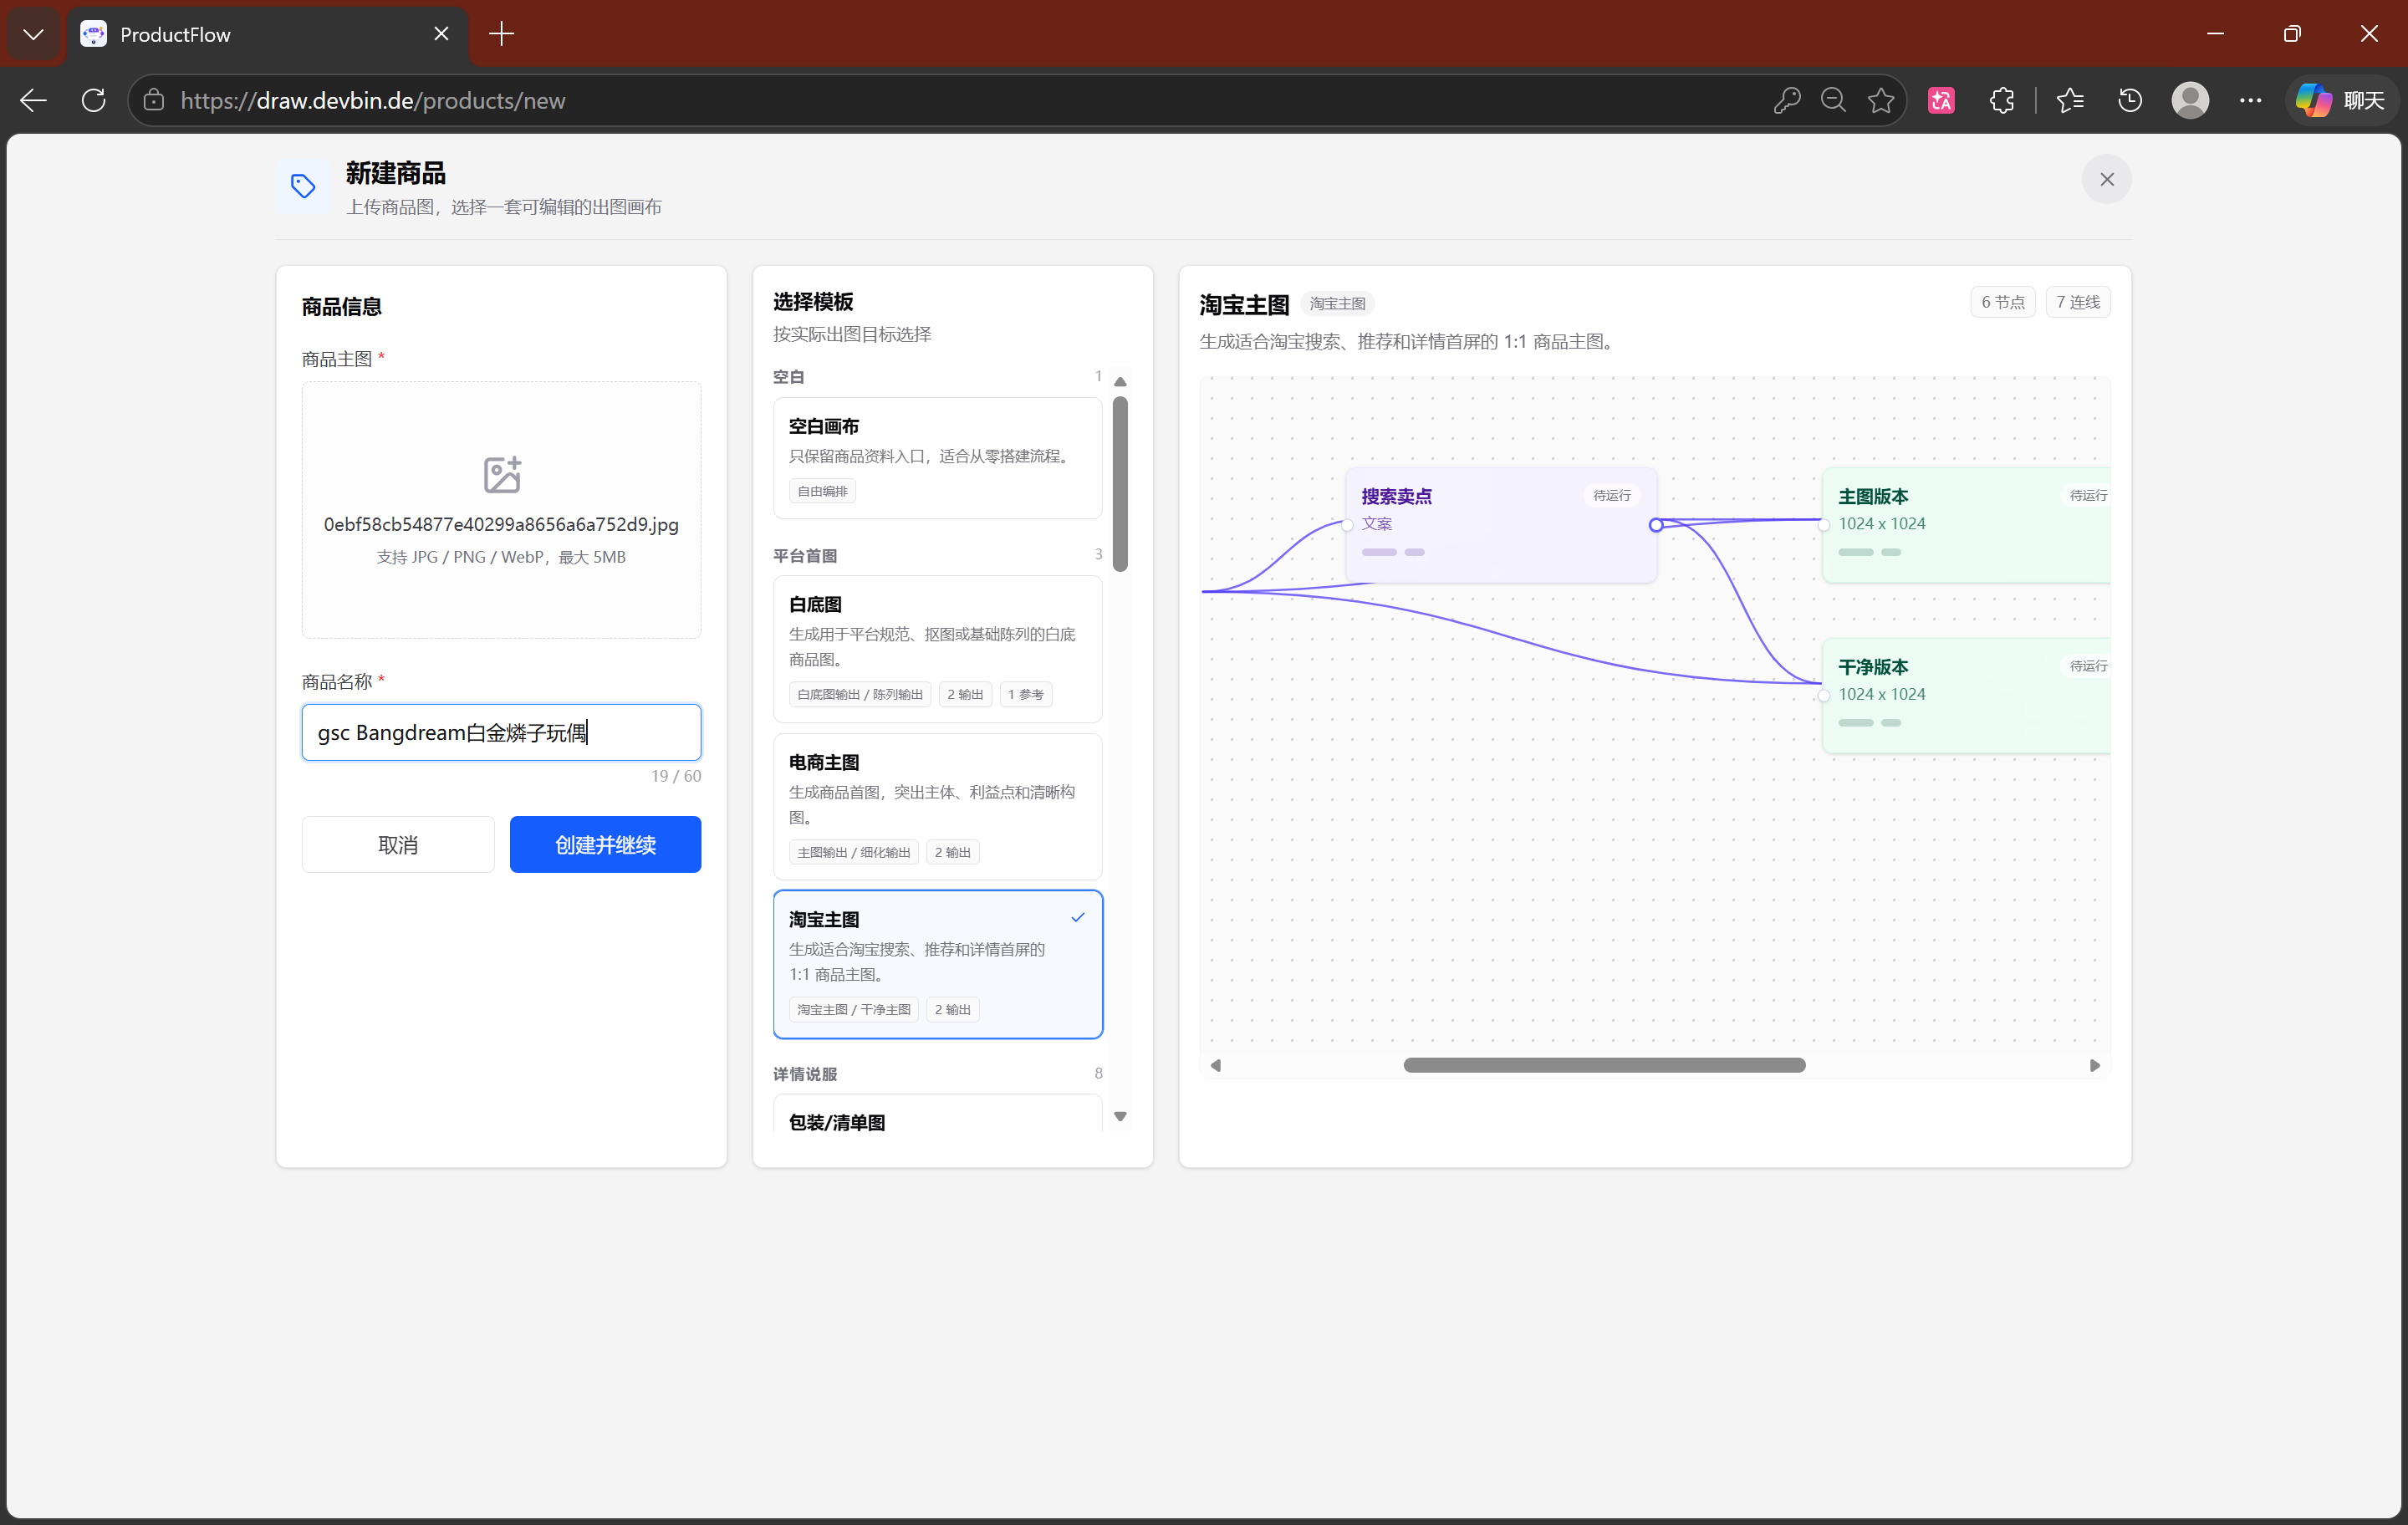Open the browser tab list chevron
Screen dimensions: 2408x1525
coord(33,34)
